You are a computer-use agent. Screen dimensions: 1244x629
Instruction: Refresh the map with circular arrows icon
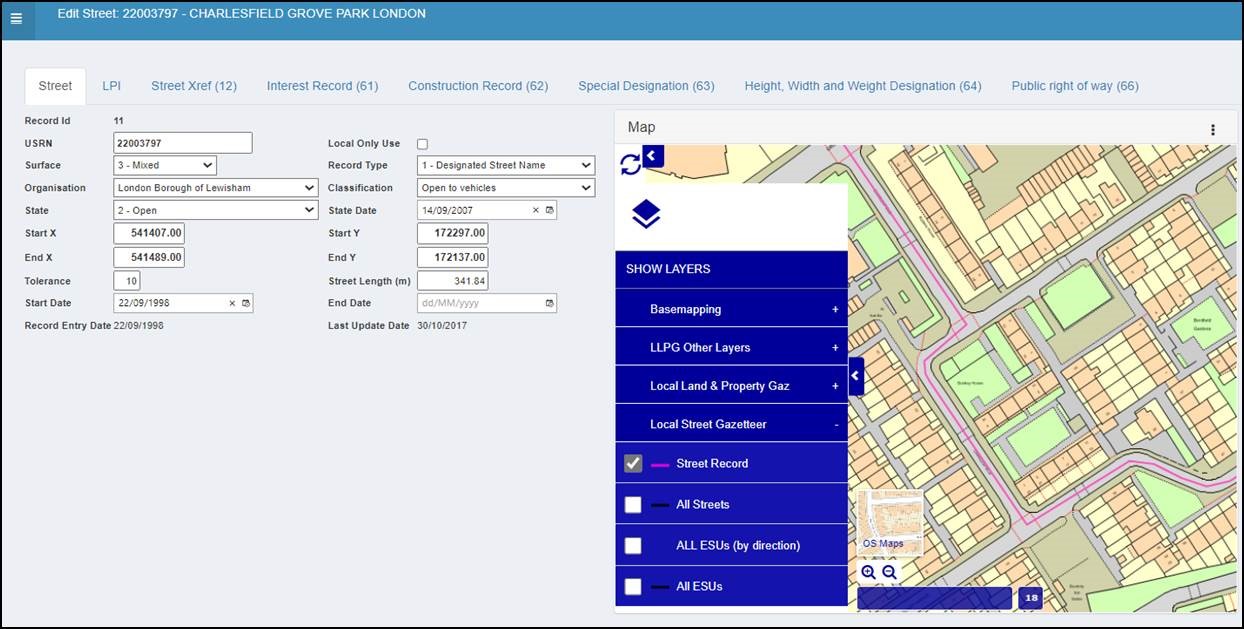[631, 164]
